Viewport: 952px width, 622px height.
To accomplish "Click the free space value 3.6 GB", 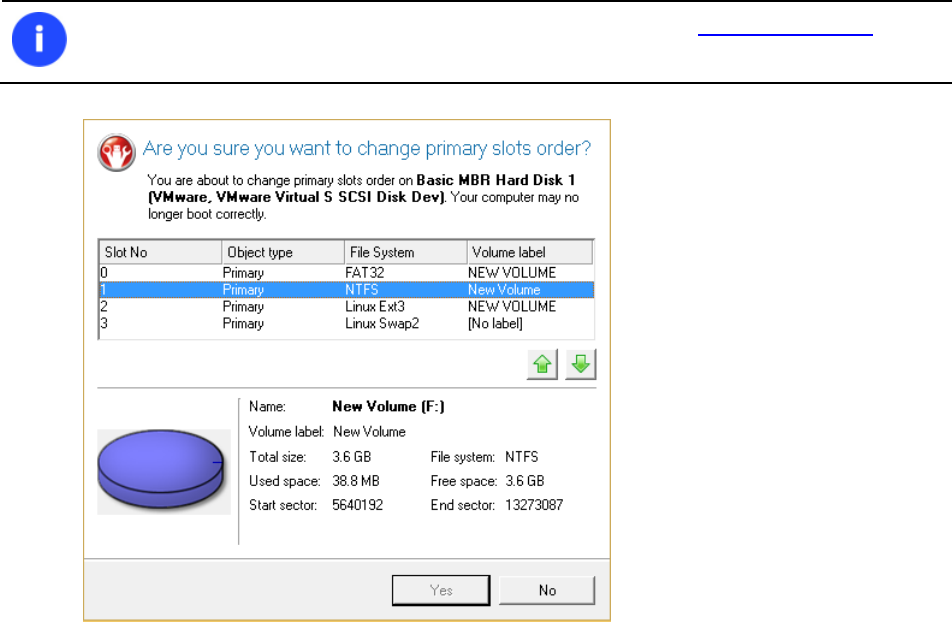I will (525, 481).
